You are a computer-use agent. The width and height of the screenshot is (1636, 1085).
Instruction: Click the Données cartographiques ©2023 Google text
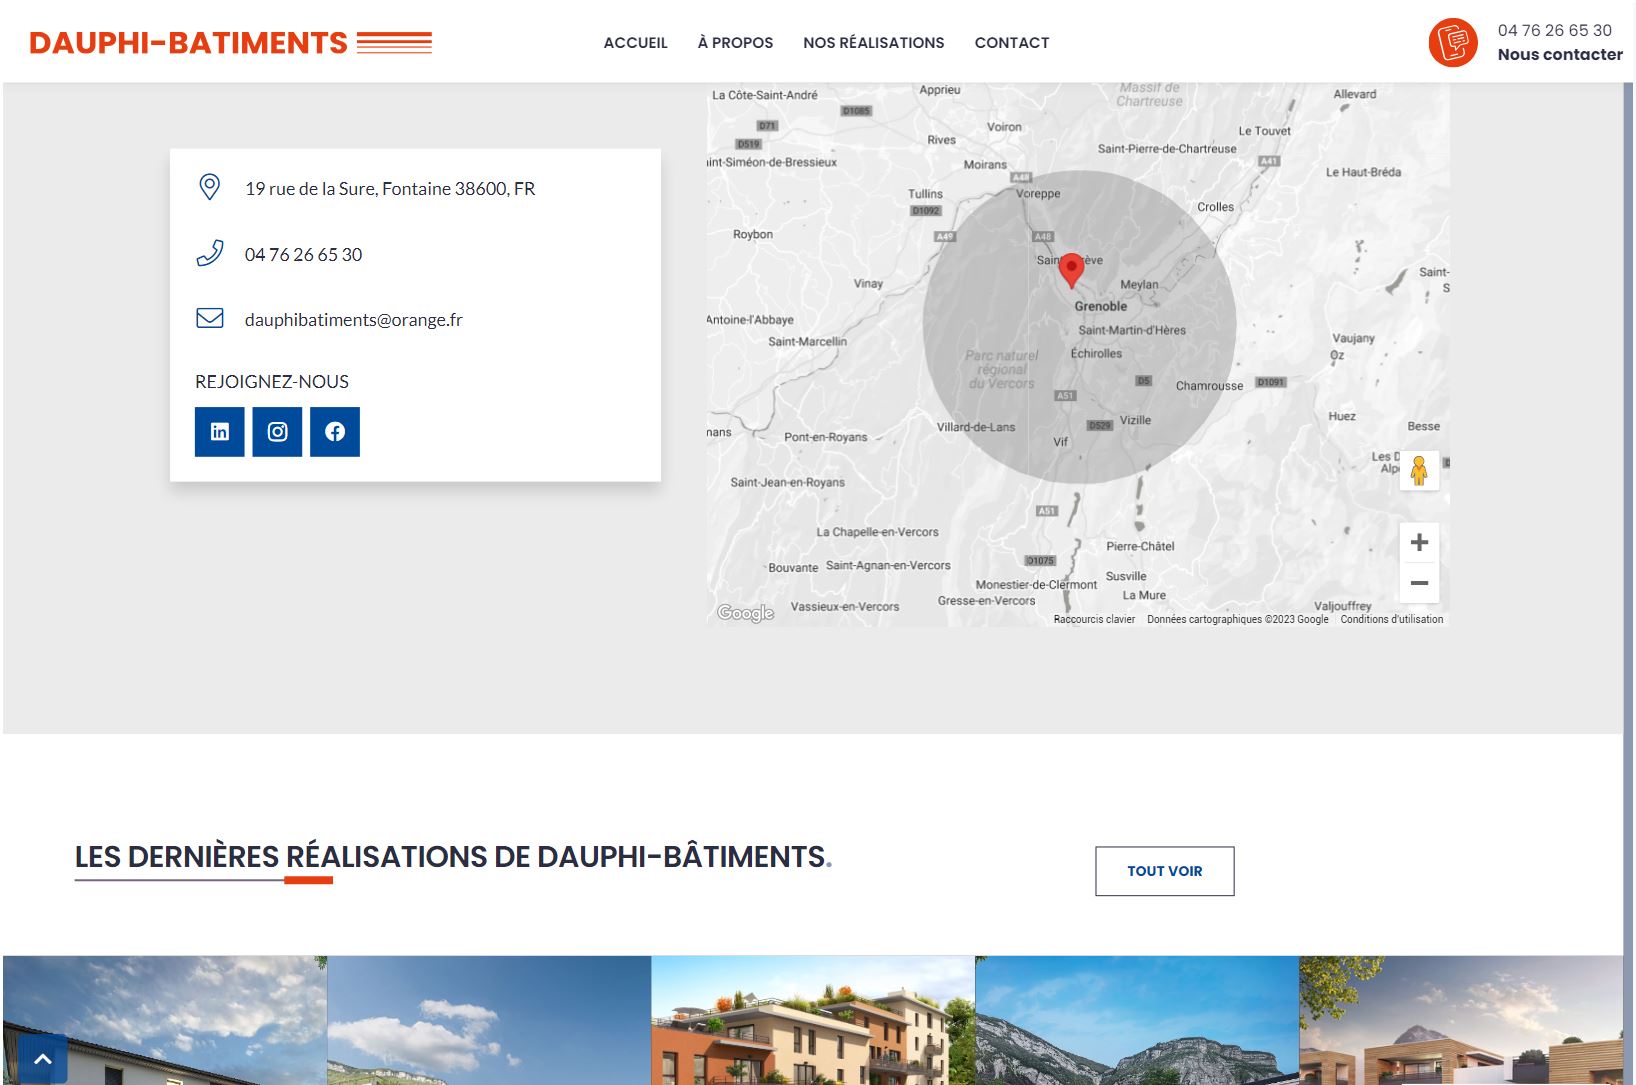(x=1238, y=620)
